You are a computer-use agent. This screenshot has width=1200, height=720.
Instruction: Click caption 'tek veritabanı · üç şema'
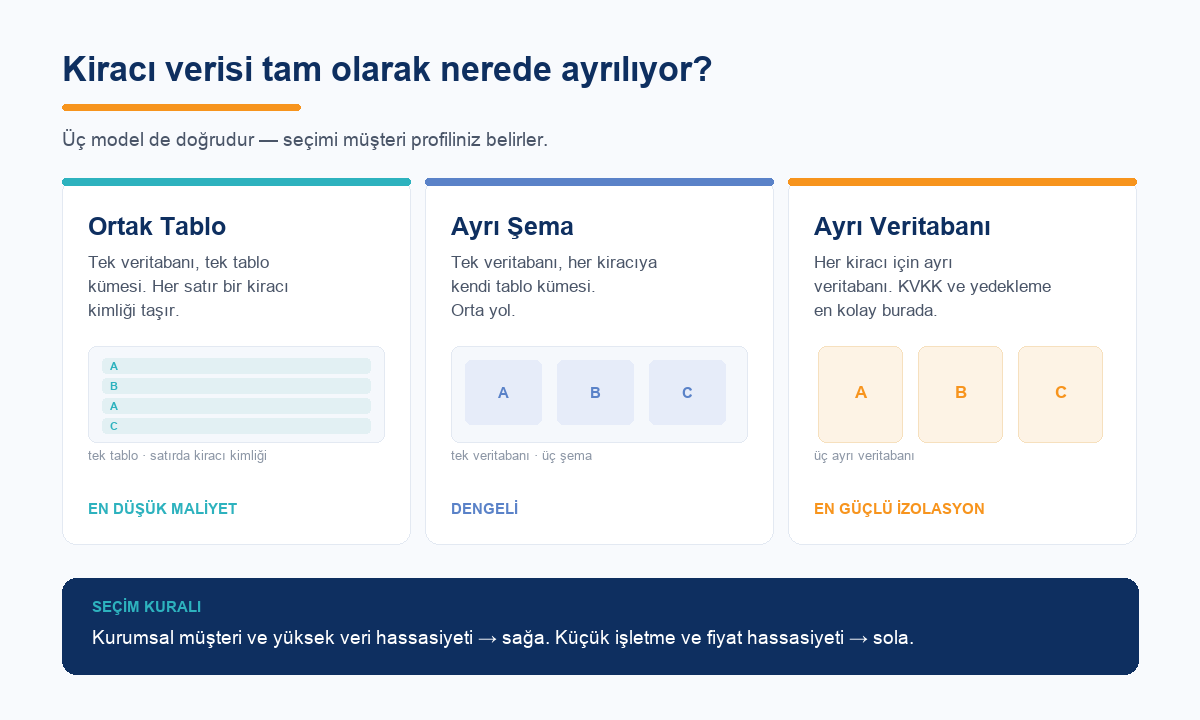tap(521, 456)
